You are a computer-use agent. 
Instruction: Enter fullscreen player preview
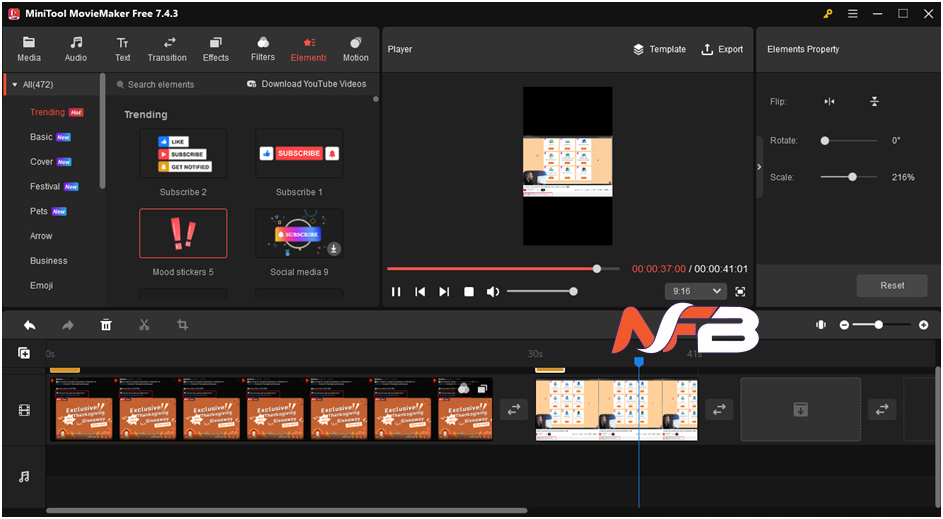(x=740, y=291)
